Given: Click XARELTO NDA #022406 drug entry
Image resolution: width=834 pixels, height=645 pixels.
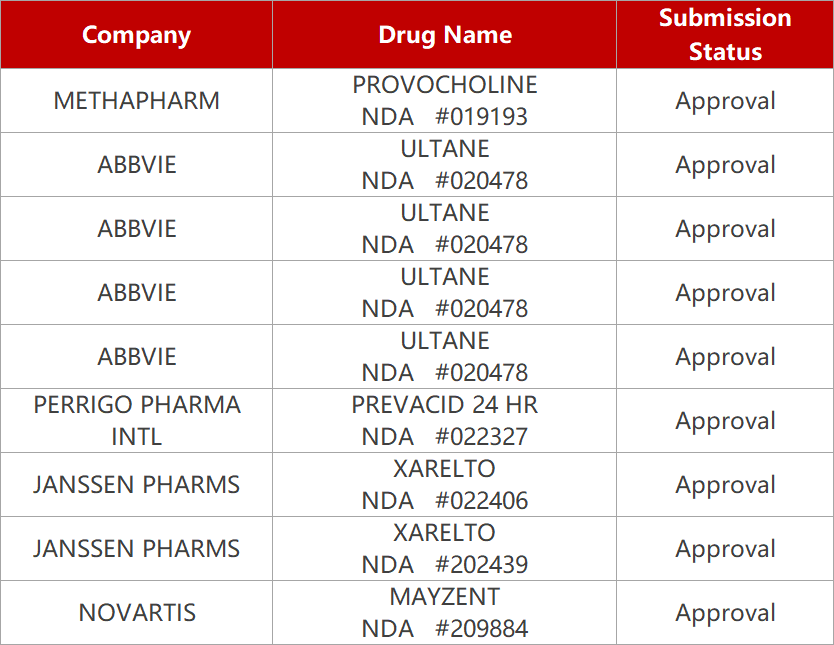Looking at the screenshot, I should coord(445,484).
